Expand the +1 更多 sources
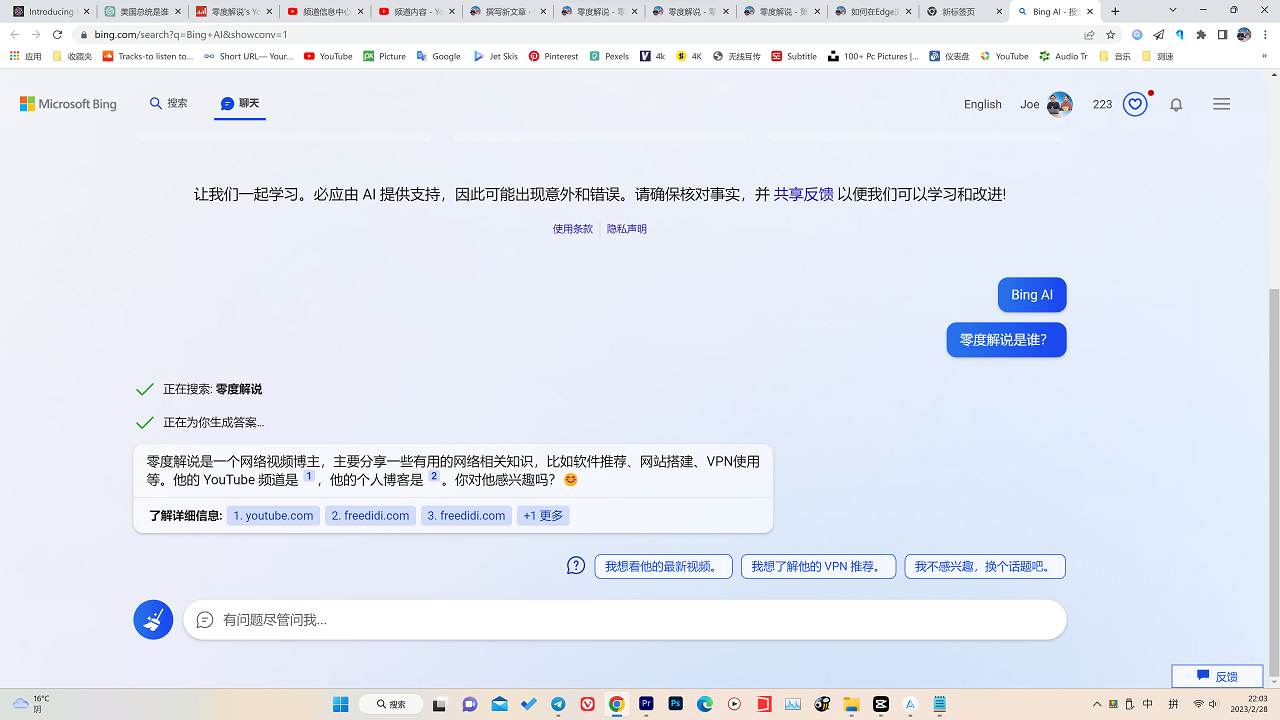 [x=543, y=516]
